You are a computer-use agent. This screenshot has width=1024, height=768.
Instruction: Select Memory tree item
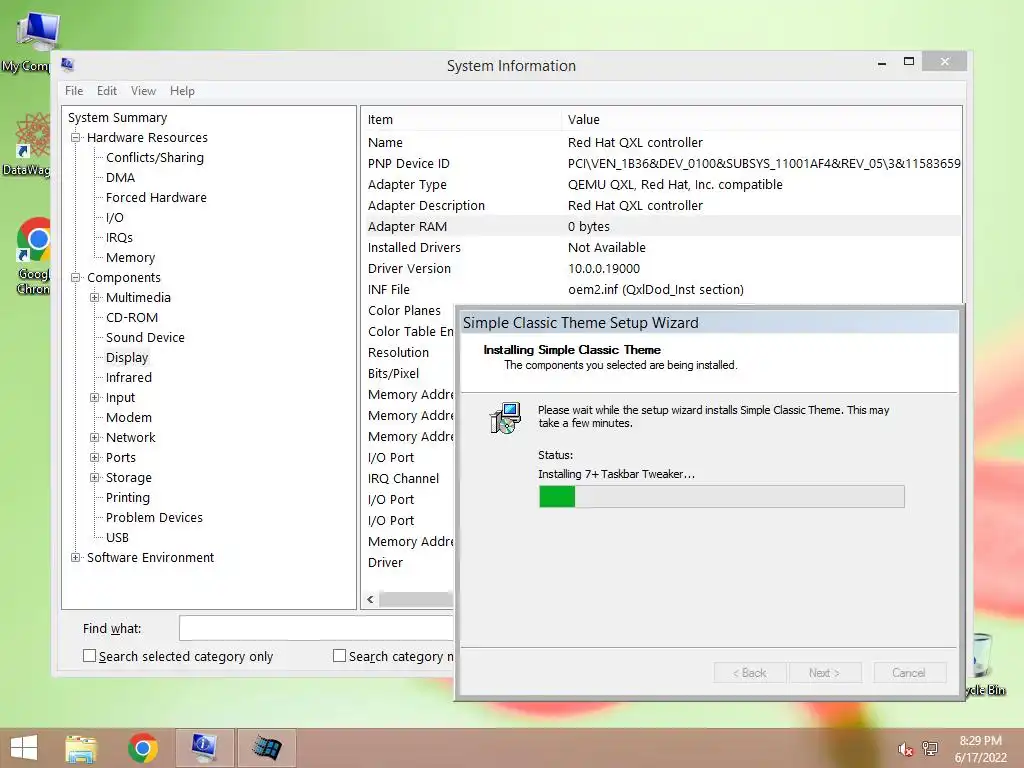click(x=130, y=257)
